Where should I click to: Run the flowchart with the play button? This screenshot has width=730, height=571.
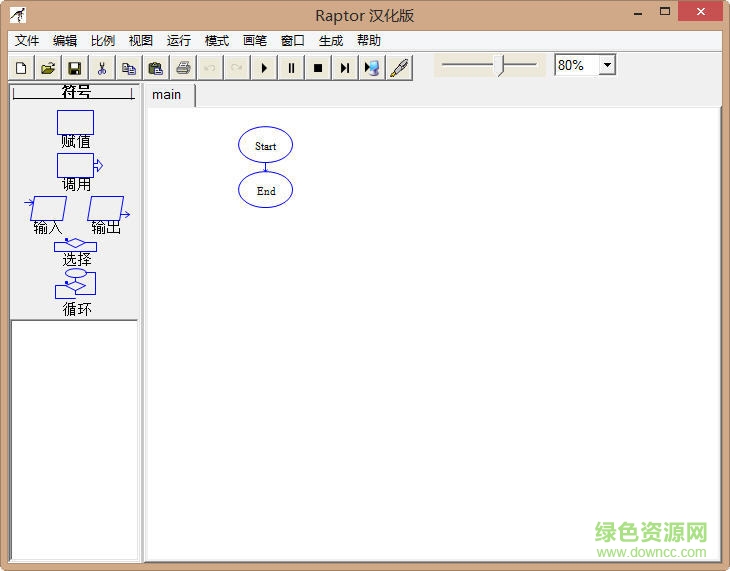click(264, 68)
